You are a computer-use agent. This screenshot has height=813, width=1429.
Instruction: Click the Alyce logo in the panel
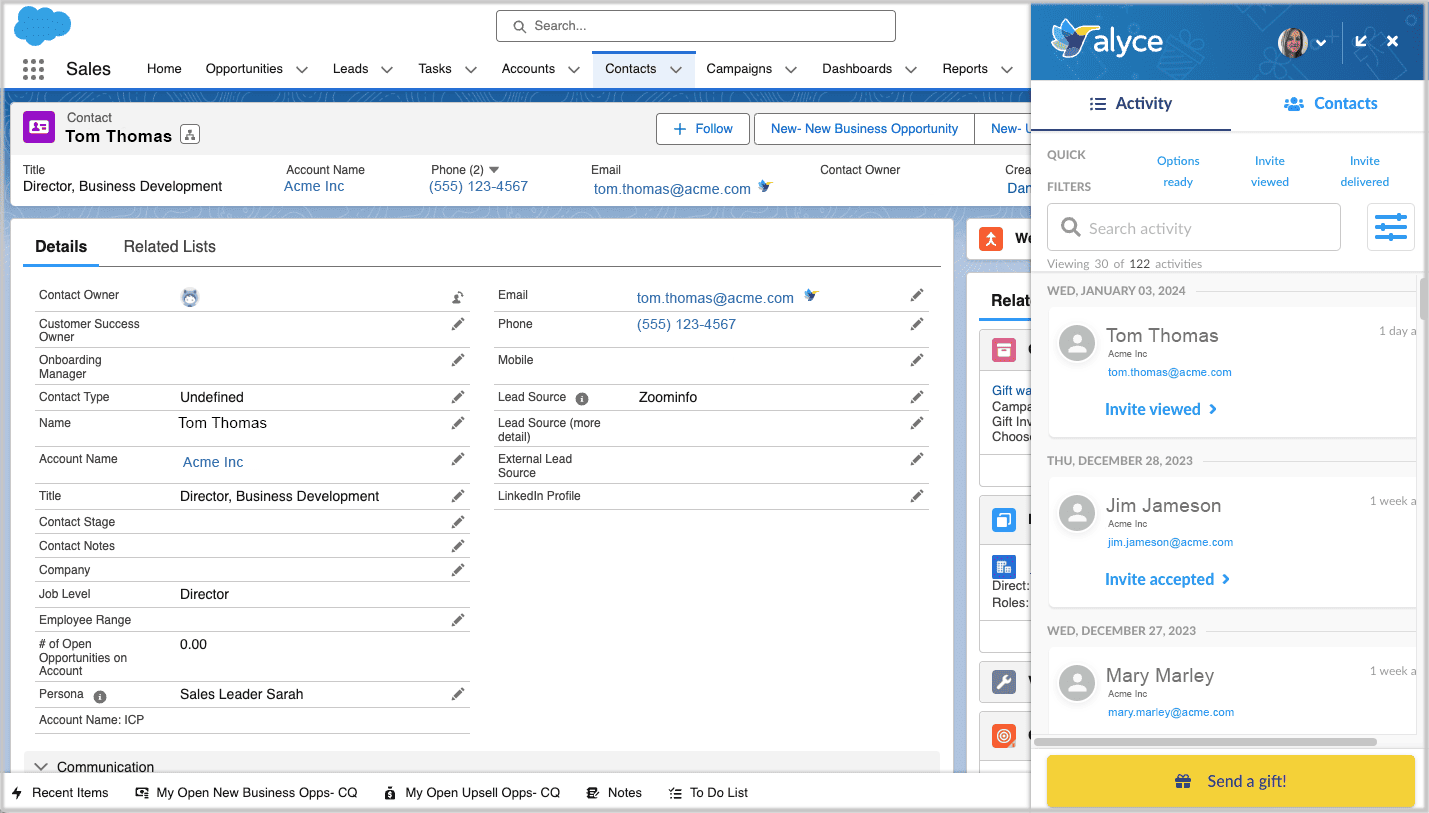coord(1107,40)
